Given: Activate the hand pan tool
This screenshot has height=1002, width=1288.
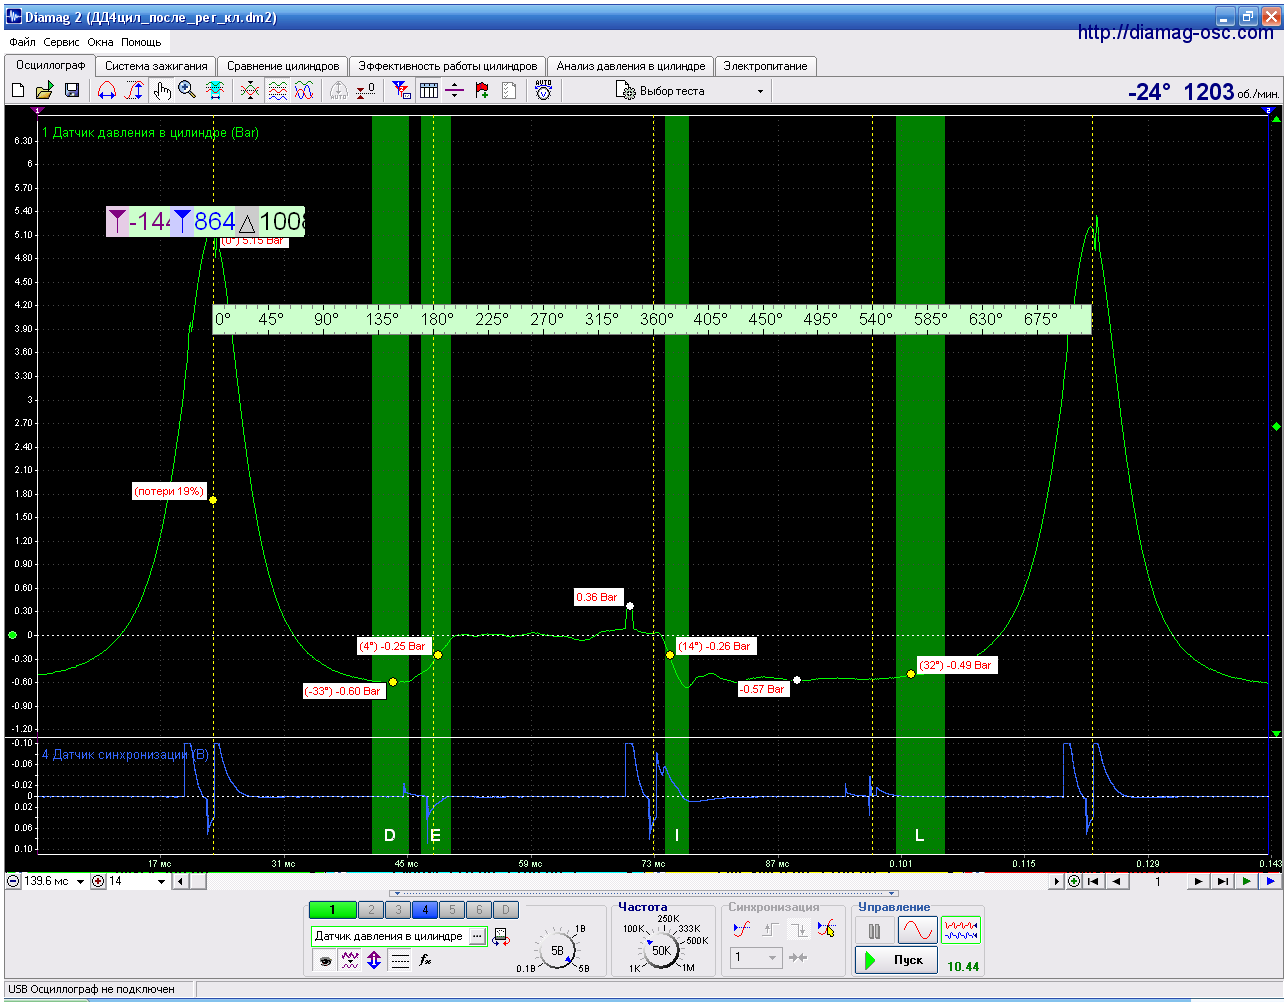Looking at the screenshot, I should (162, 91).
